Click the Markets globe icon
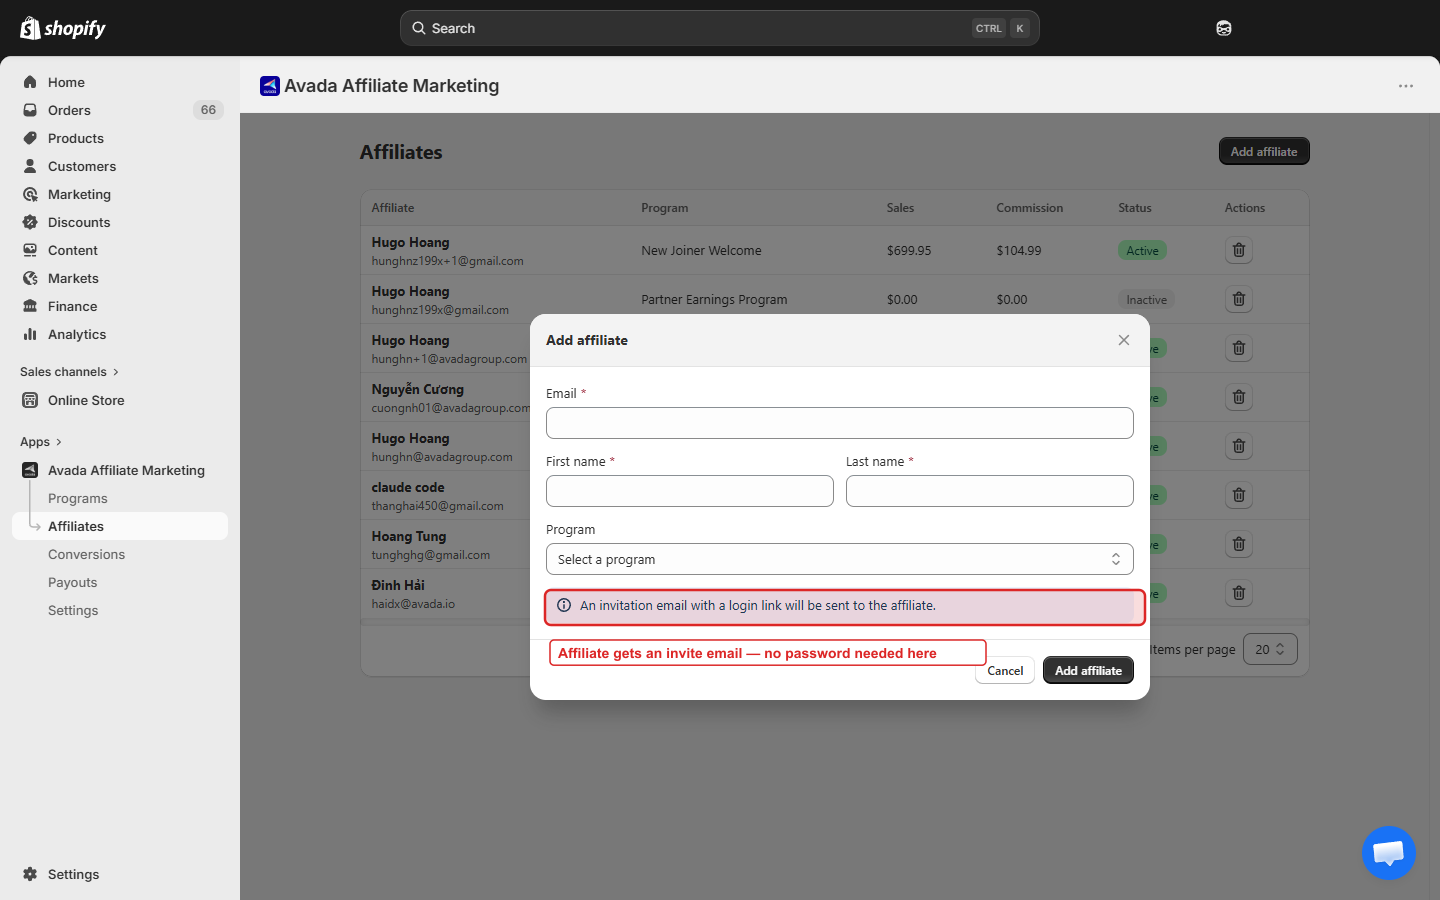 click(30, 278)
